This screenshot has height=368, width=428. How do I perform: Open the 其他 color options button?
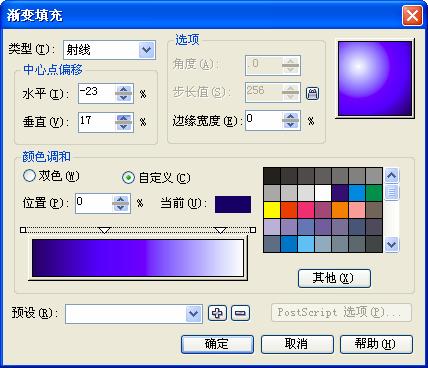pos(334,278)
